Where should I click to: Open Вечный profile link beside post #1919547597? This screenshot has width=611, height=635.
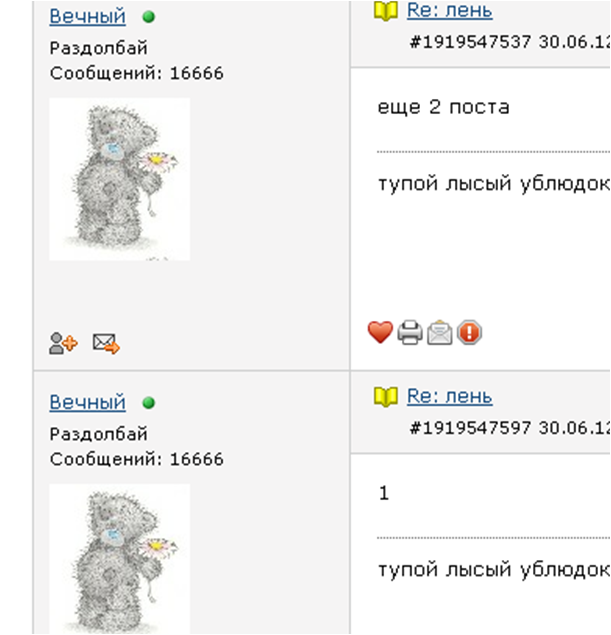point(87,403)
